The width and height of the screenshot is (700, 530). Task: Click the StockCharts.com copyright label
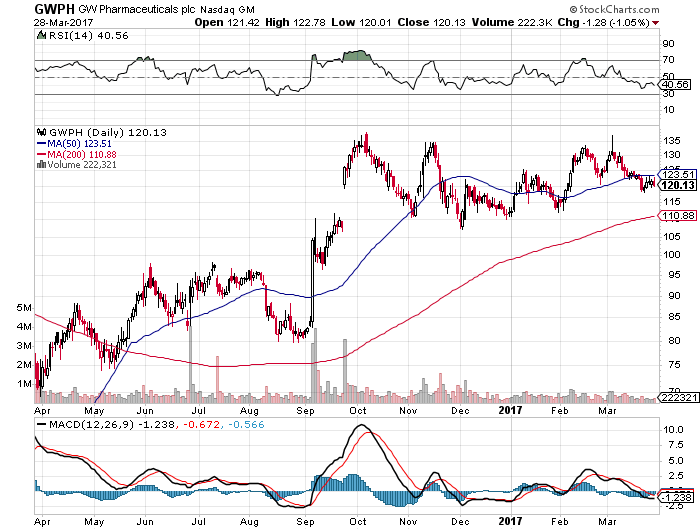[614, 9]
